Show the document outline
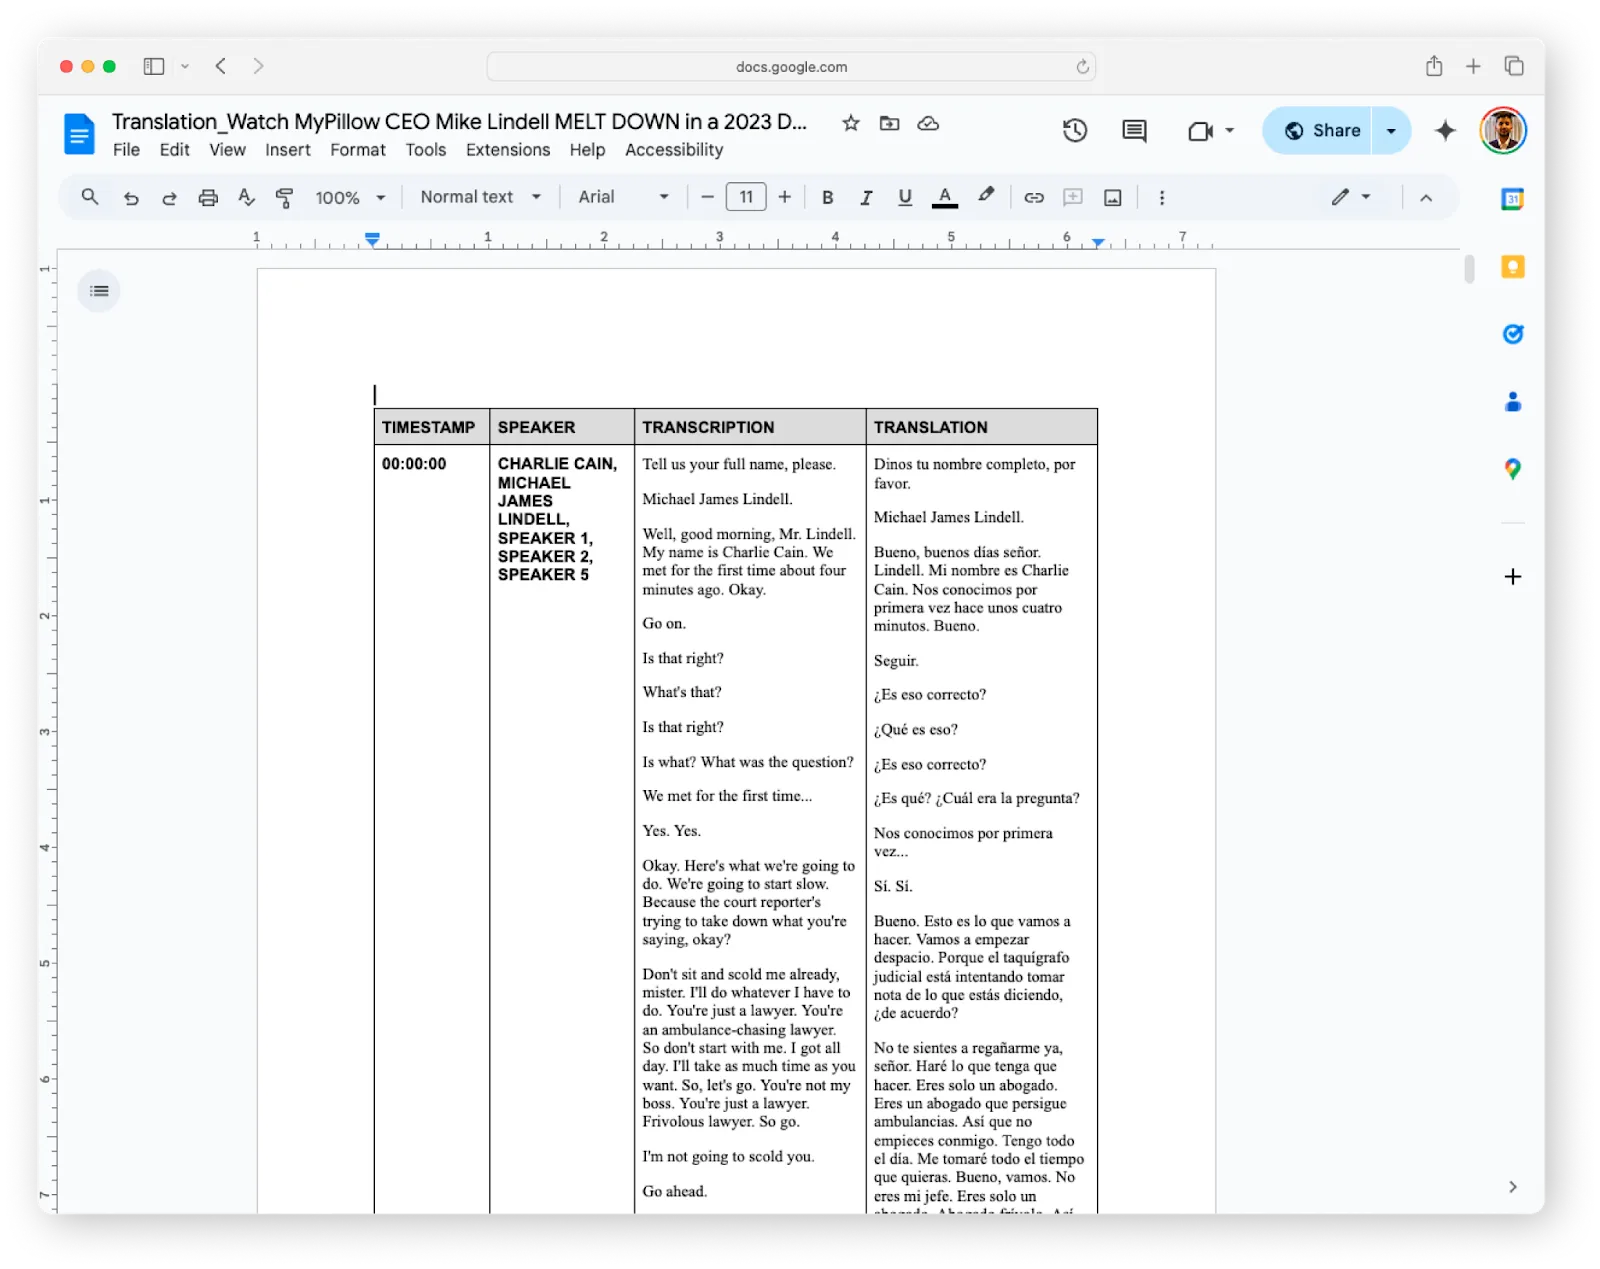This screenshot has height=1269, width=1600. pyautogui.click(x=99, y=291)
